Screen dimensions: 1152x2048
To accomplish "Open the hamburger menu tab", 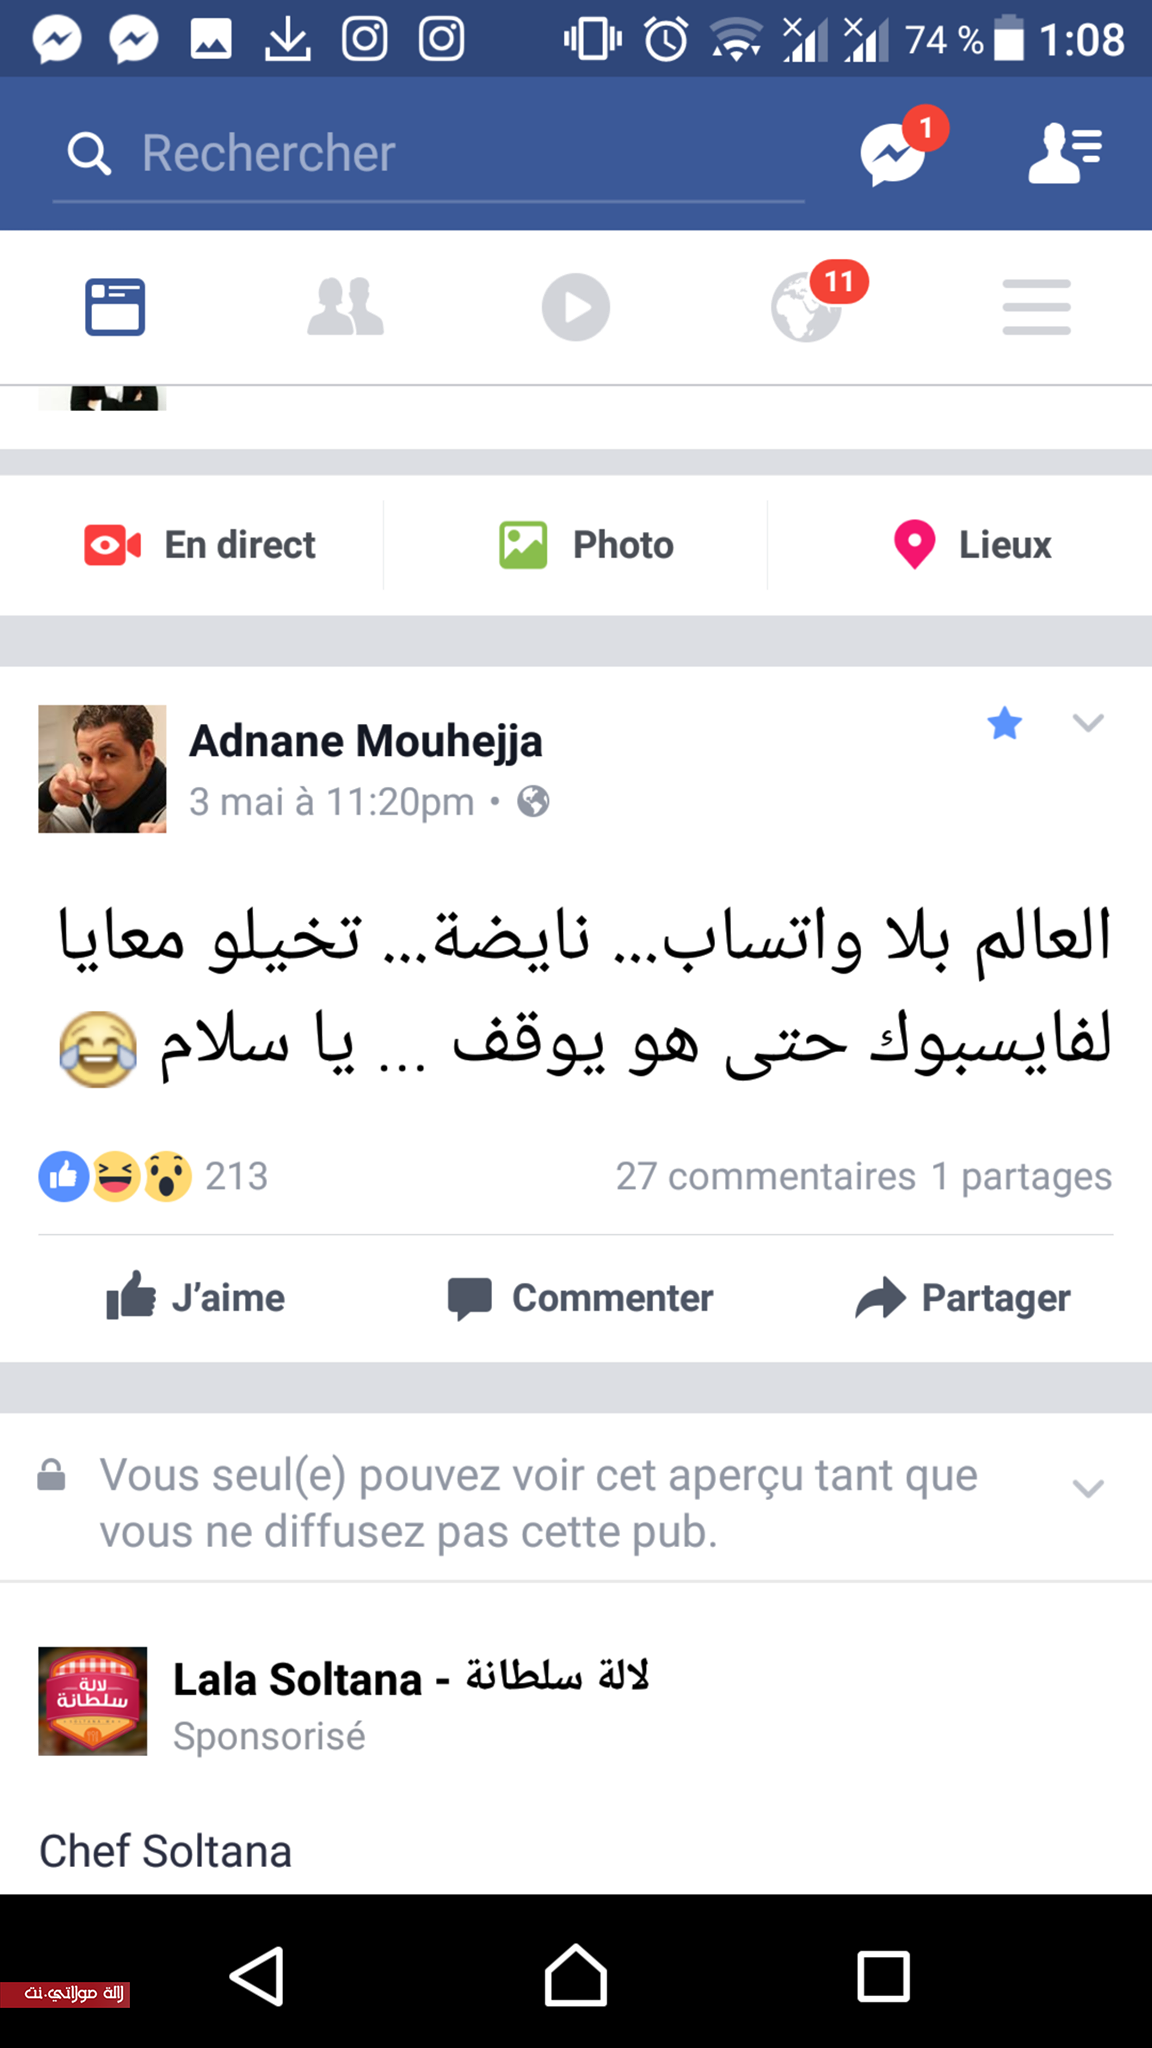I will tap(1037, 307).
